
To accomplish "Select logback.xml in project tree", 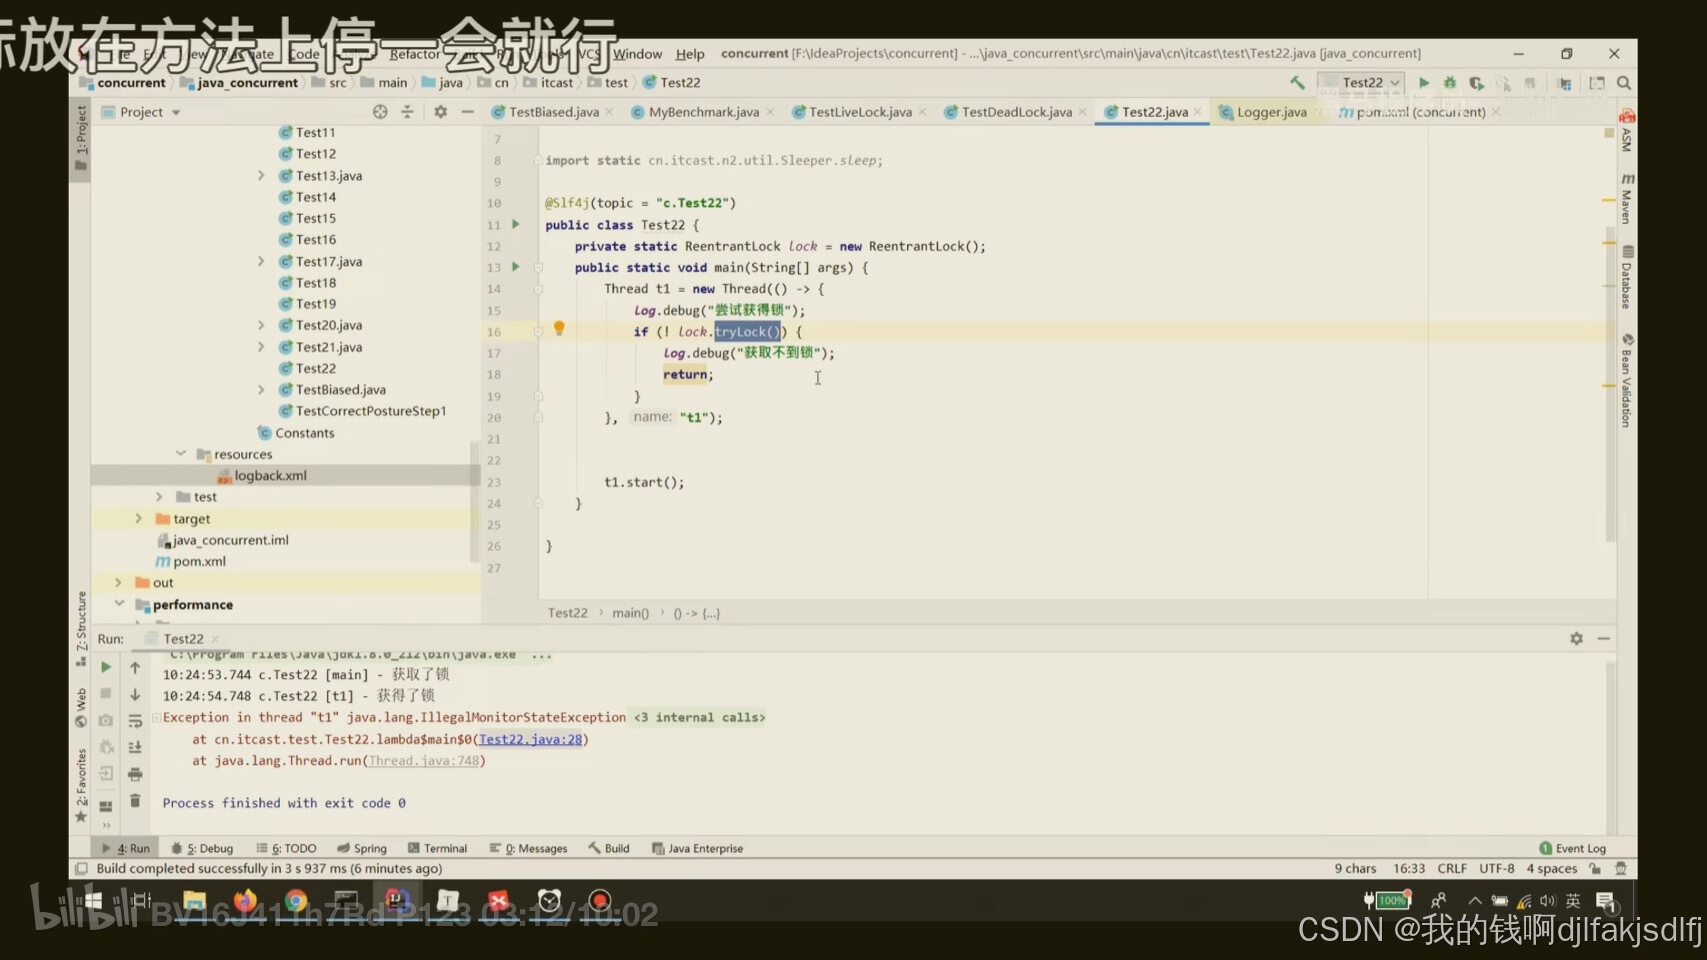I will pos(270,476).
